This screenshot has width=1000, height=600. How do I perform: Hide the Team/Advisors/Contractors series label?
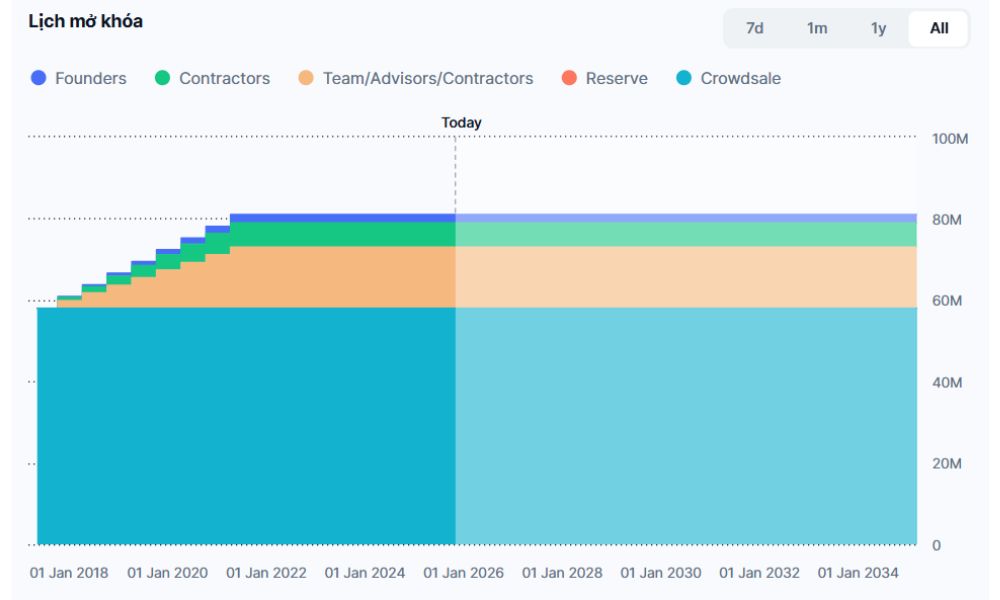427,78
